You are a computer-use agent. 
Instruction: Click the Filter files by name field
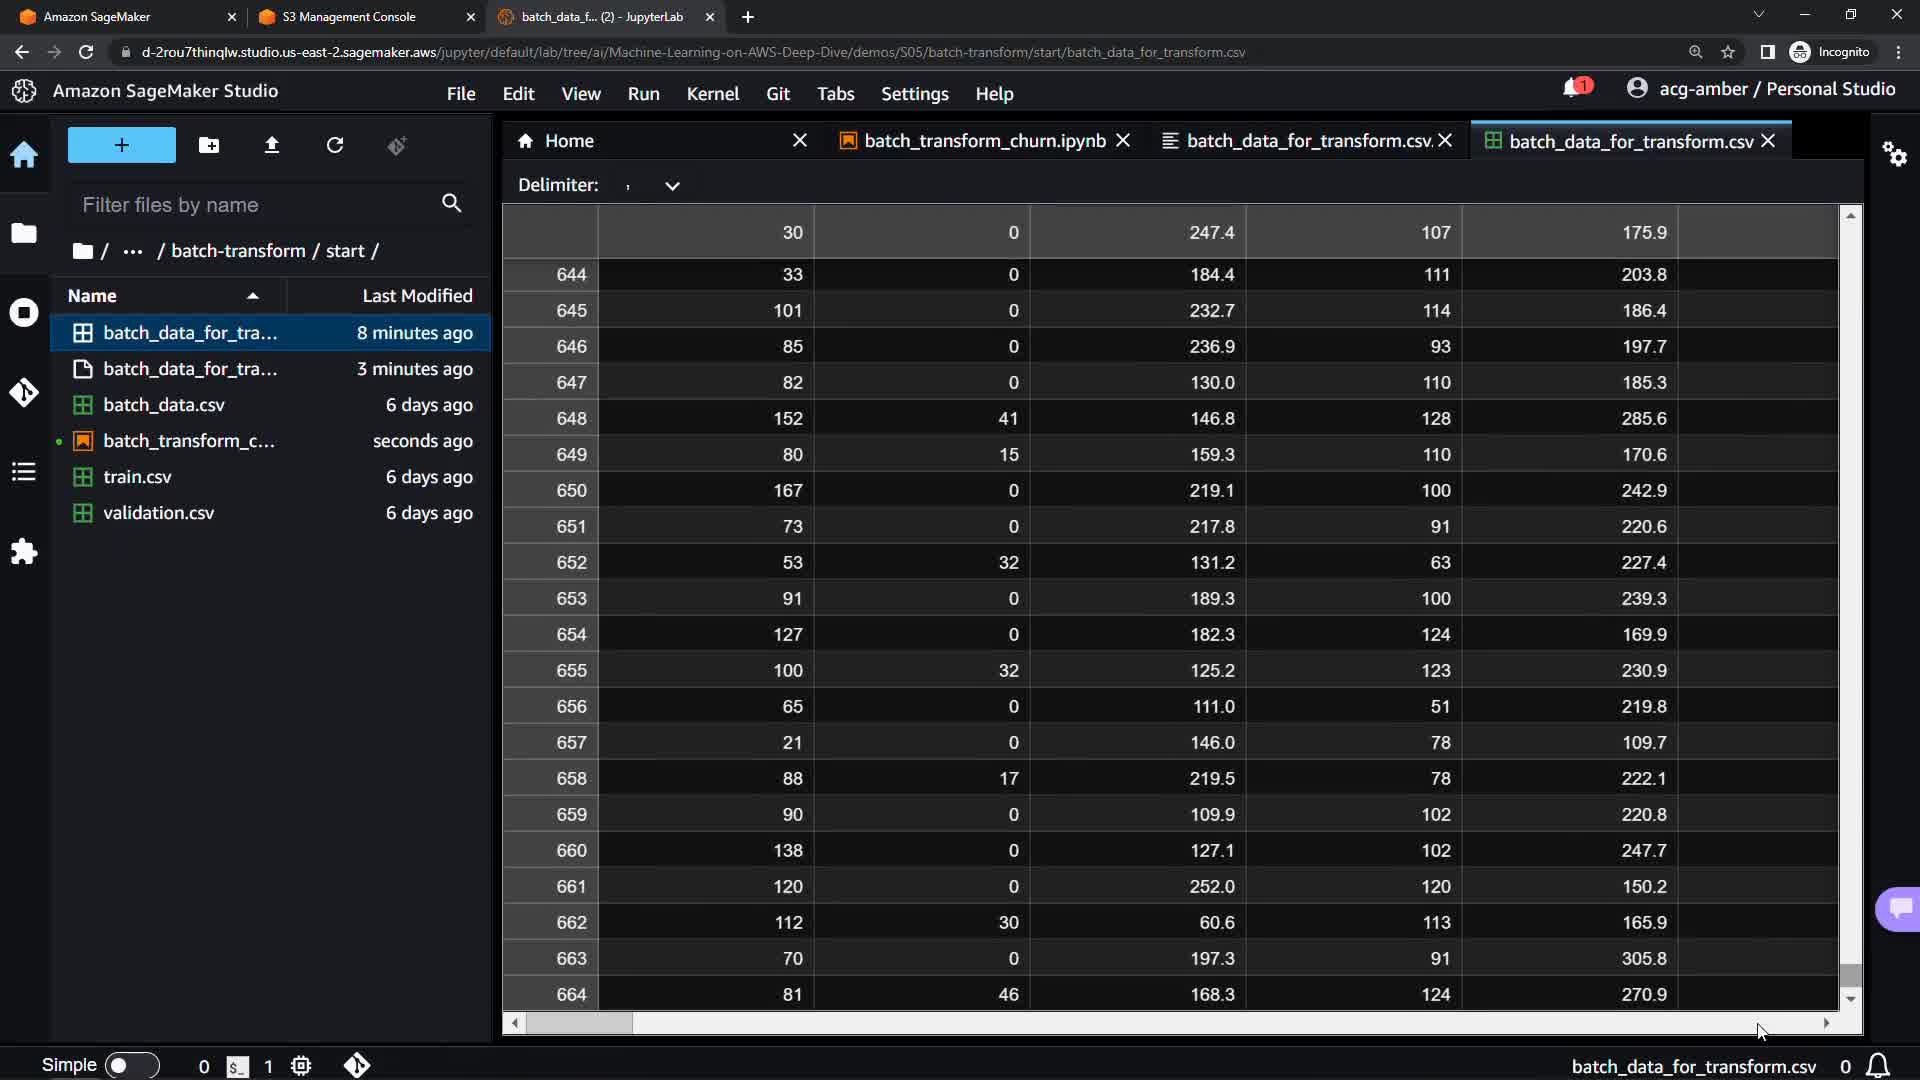pos(255,205)
